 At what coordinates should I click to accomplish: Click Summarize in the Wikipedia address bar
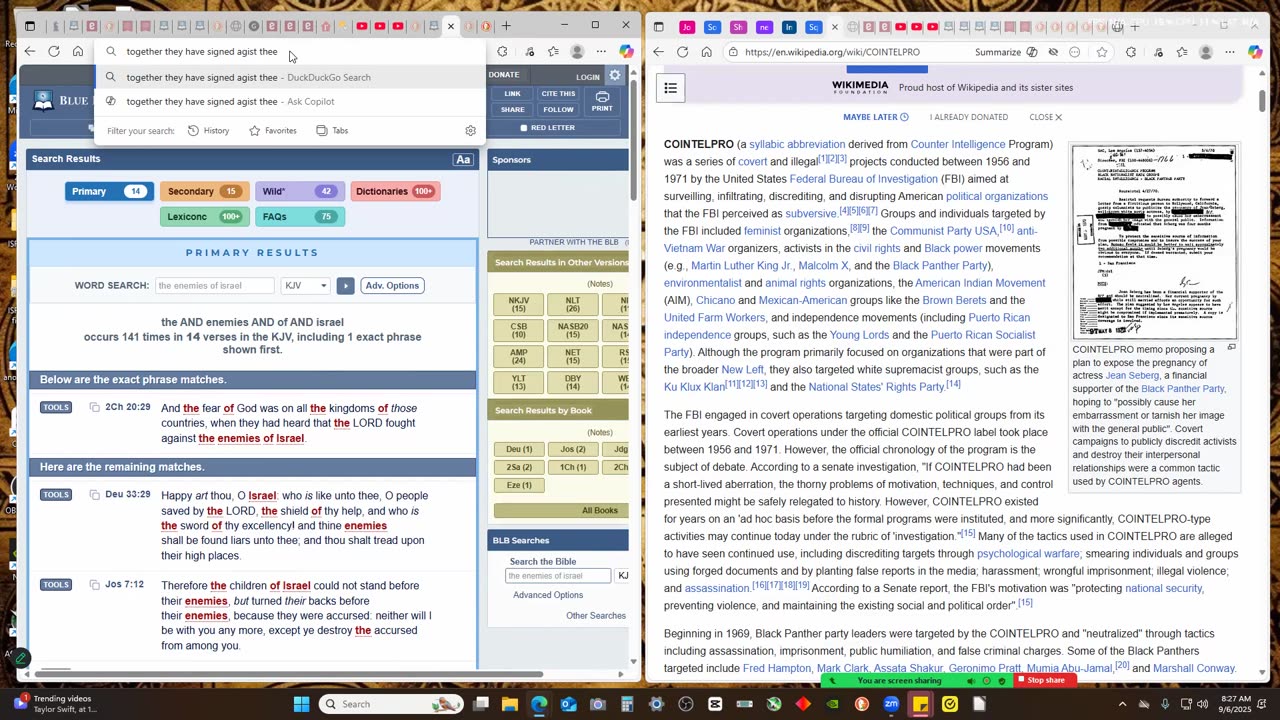[997, 52]
